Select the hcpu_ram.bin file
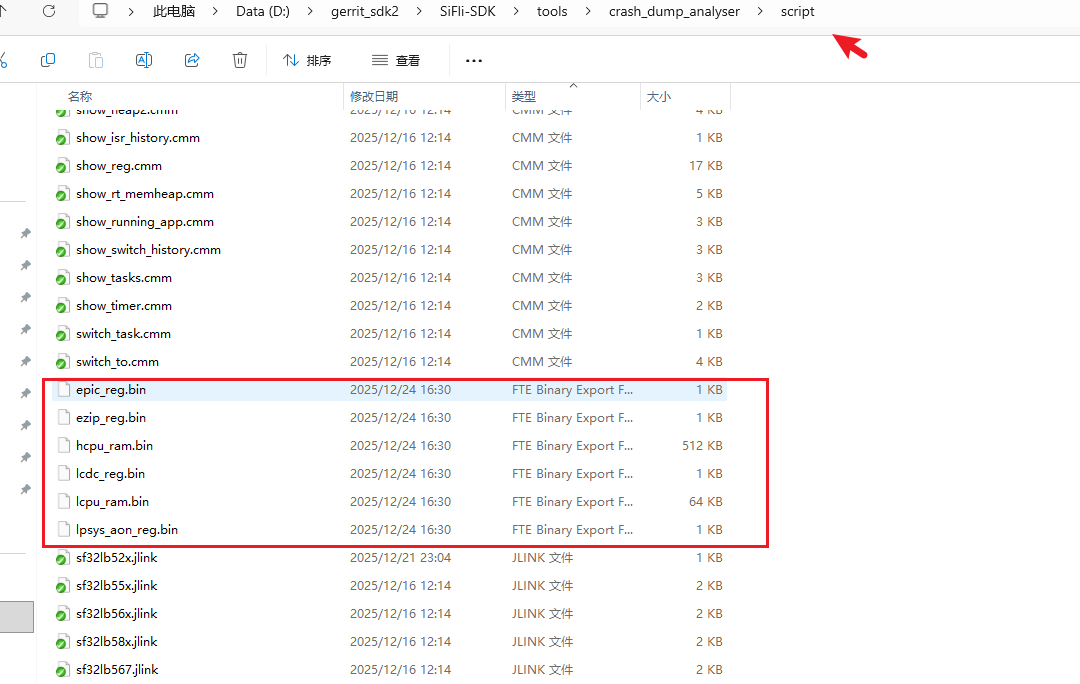This screenshot has width=1080, height=684. [x=114, y=445]
